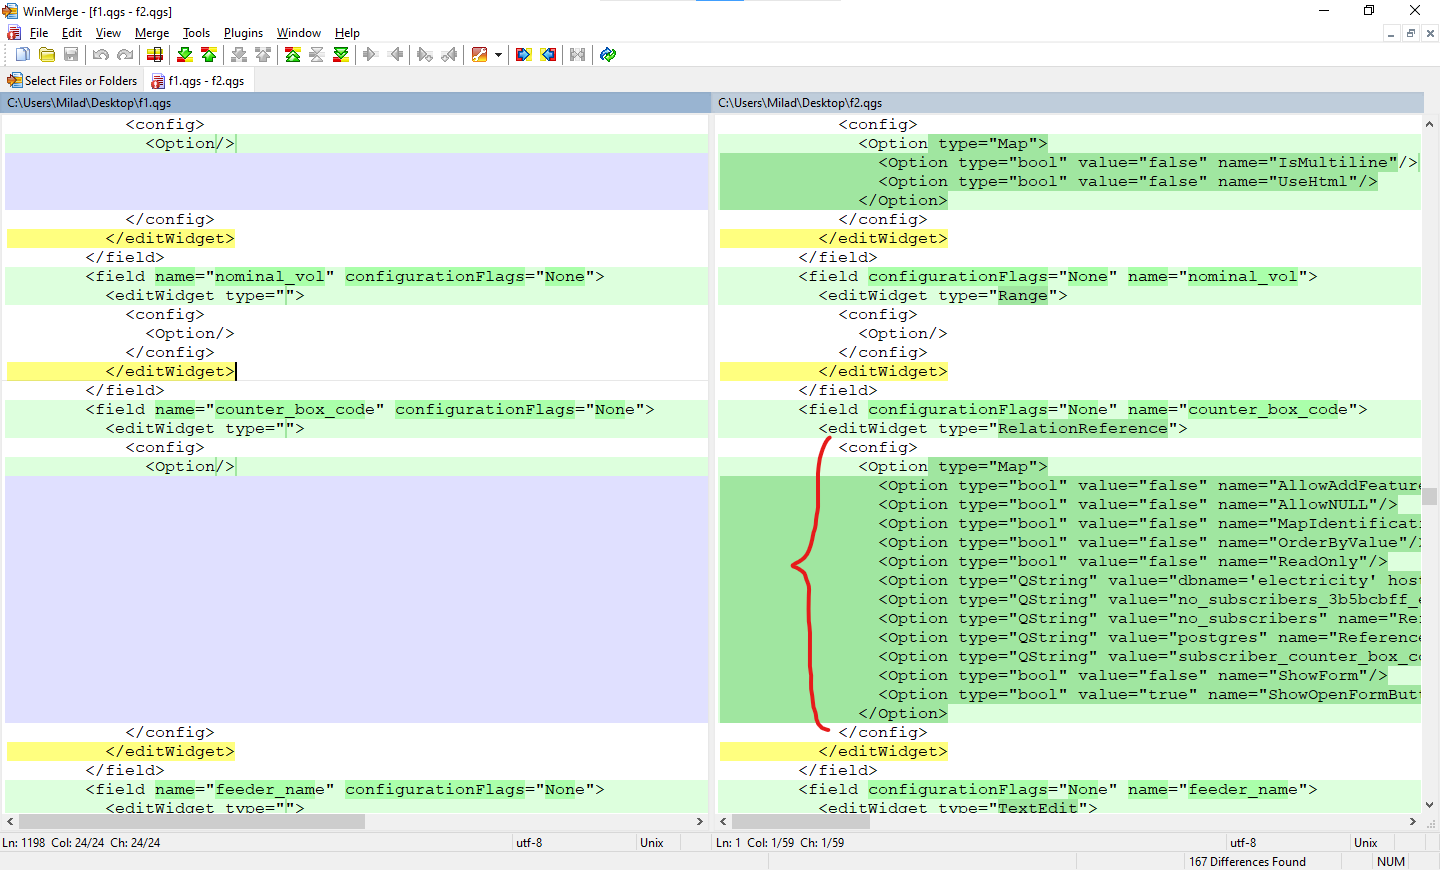Go to the previous conflict
The image size is (1440, 870).
[x=262, y=54]
